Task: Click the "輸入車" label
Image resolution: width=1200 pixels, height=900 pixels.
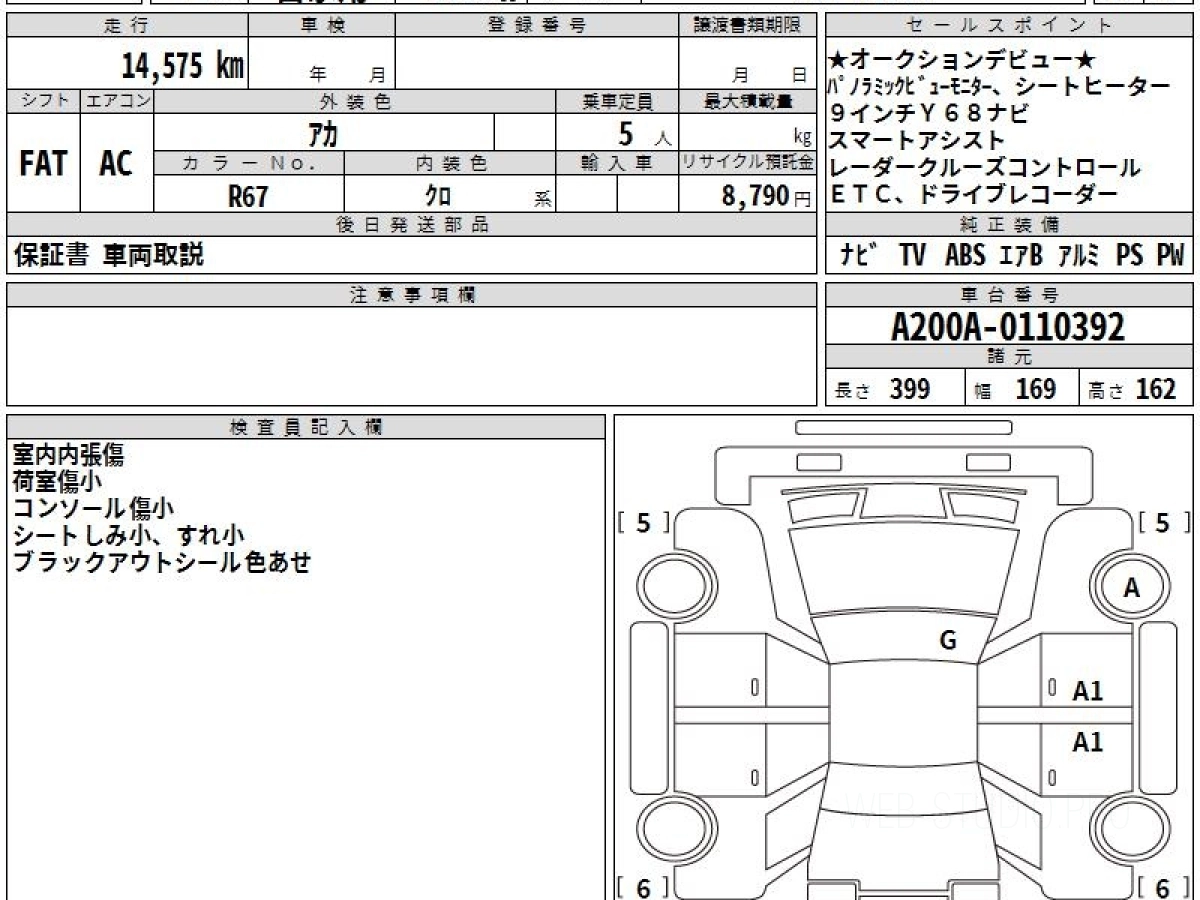Action: coord(617,163)
